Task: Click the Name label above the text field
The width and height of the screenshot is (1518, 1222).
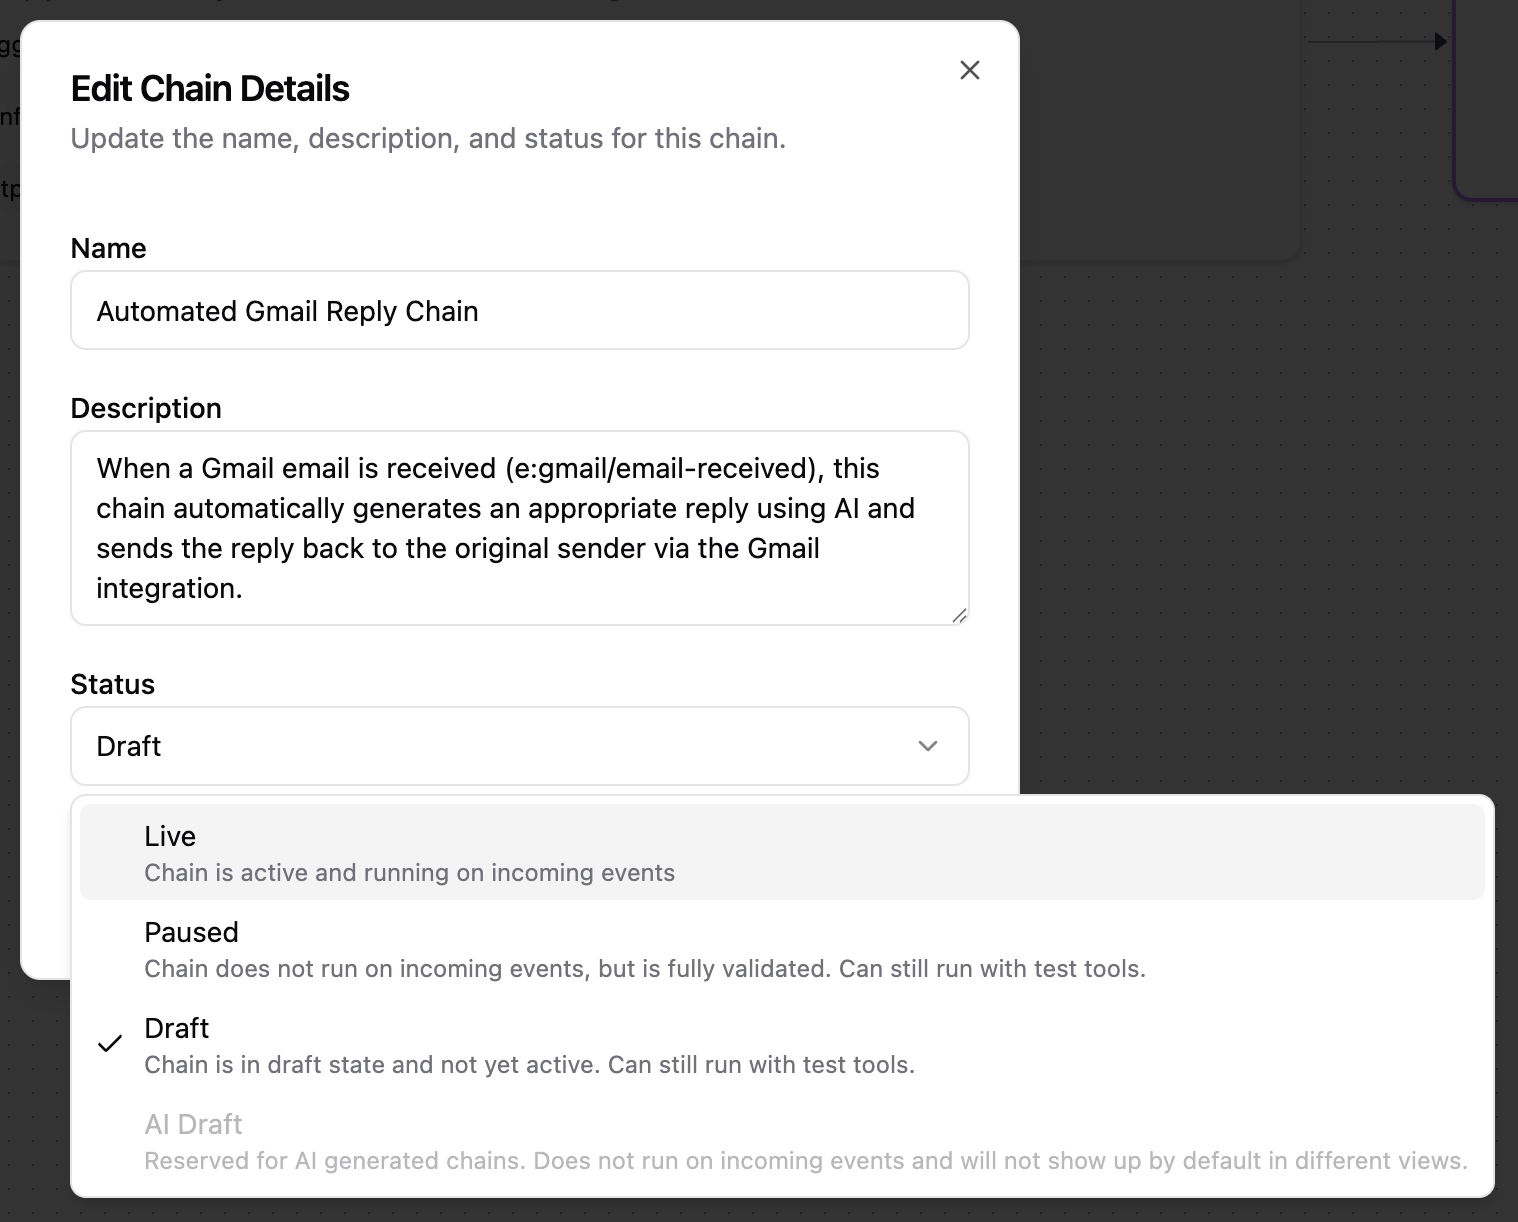Action: (108, 248)
